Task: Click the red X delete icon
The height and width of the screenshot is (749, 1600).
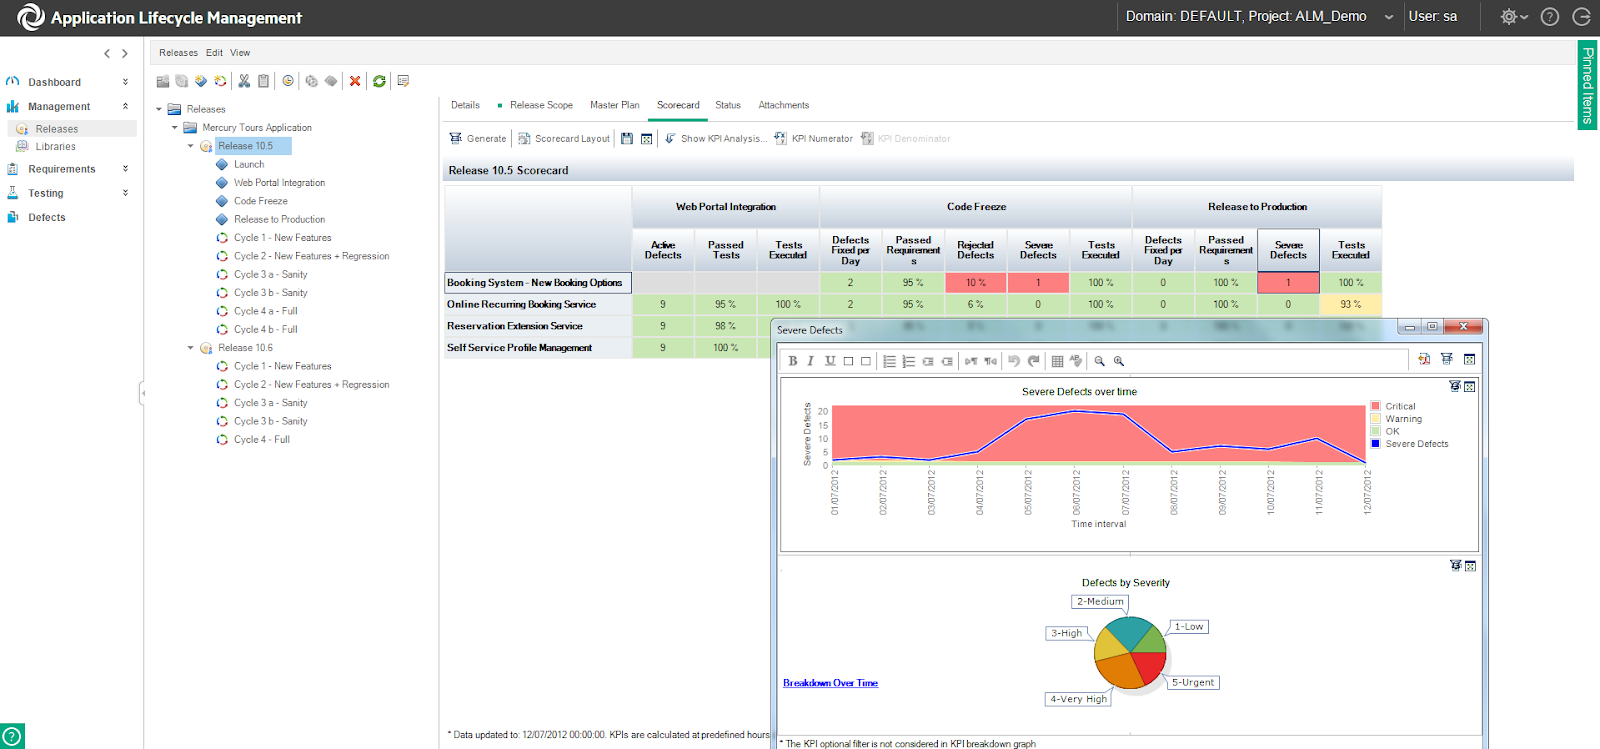Action: (355, 81)
